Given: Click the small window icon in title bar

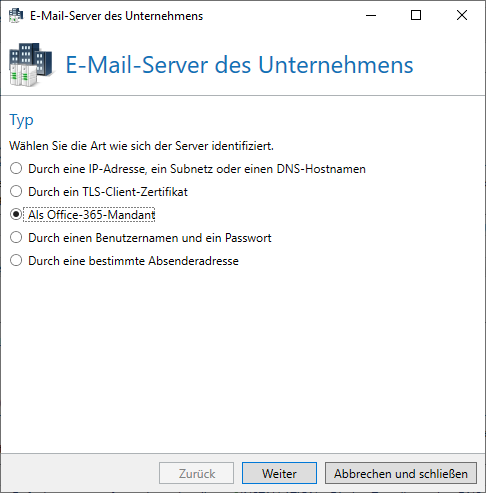Looking at the screenshot, I should pyautogui.click(x=16, y=16).
